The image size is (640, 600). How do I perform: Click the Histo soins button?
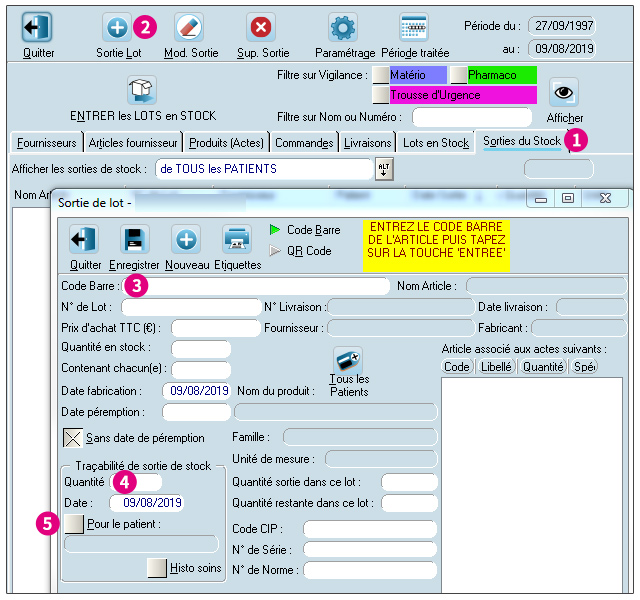click(x=157, y=568)
